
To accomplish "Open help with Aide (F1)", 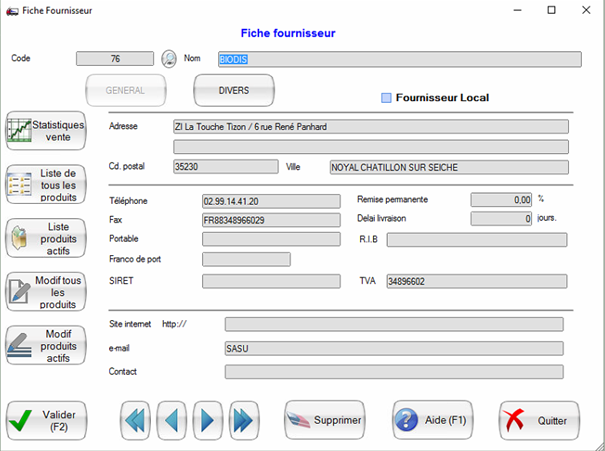I will pyautogui.click(x=433, y=420).
